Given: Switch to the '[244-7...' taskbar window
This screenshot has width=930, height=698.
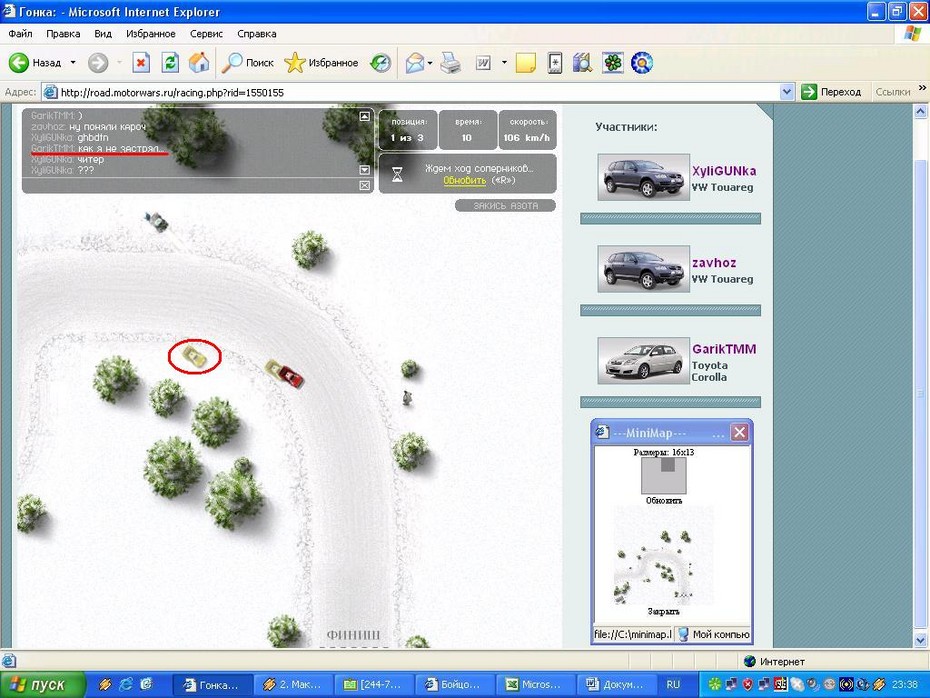Looking at the screenshot, I should tap(374, 685).
